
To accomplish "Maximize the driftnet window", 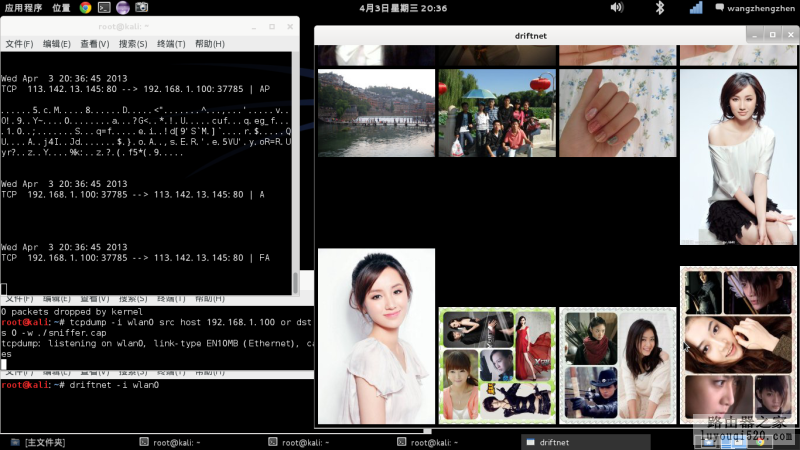I will (772, 35).
